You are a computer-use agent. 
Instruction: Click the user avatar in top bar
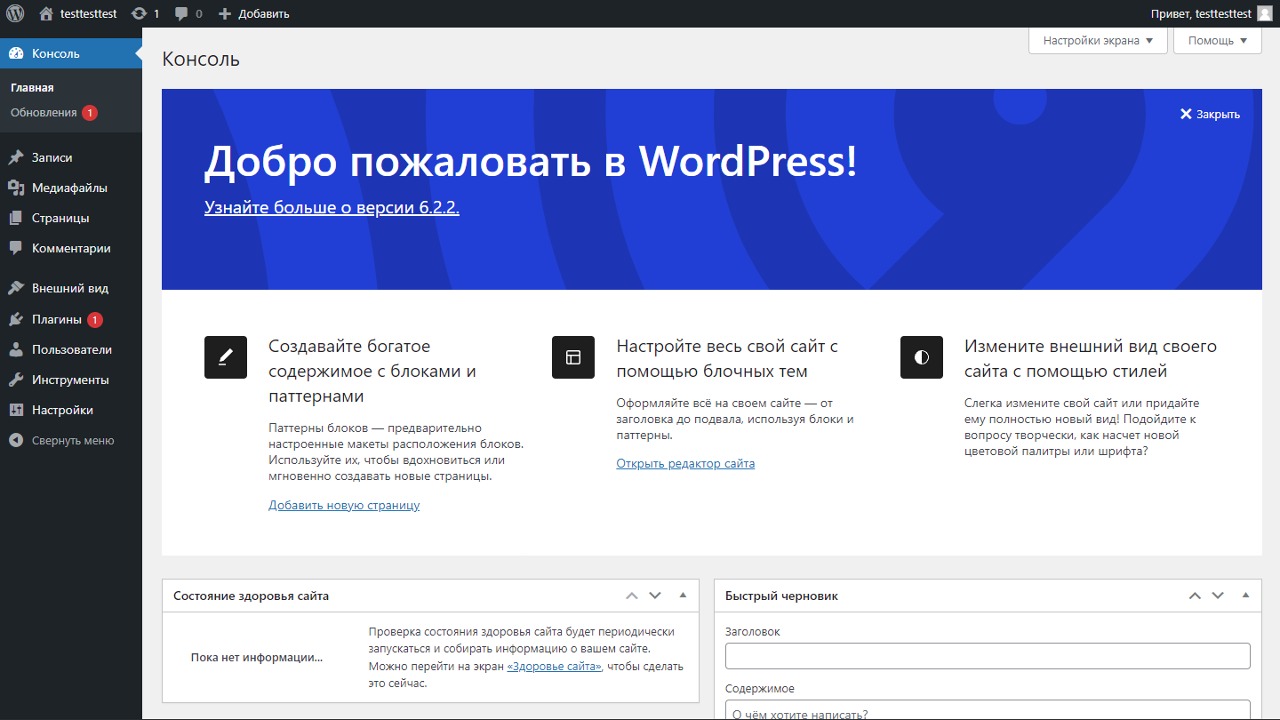pyautogui.click(x=1265, y=14)
